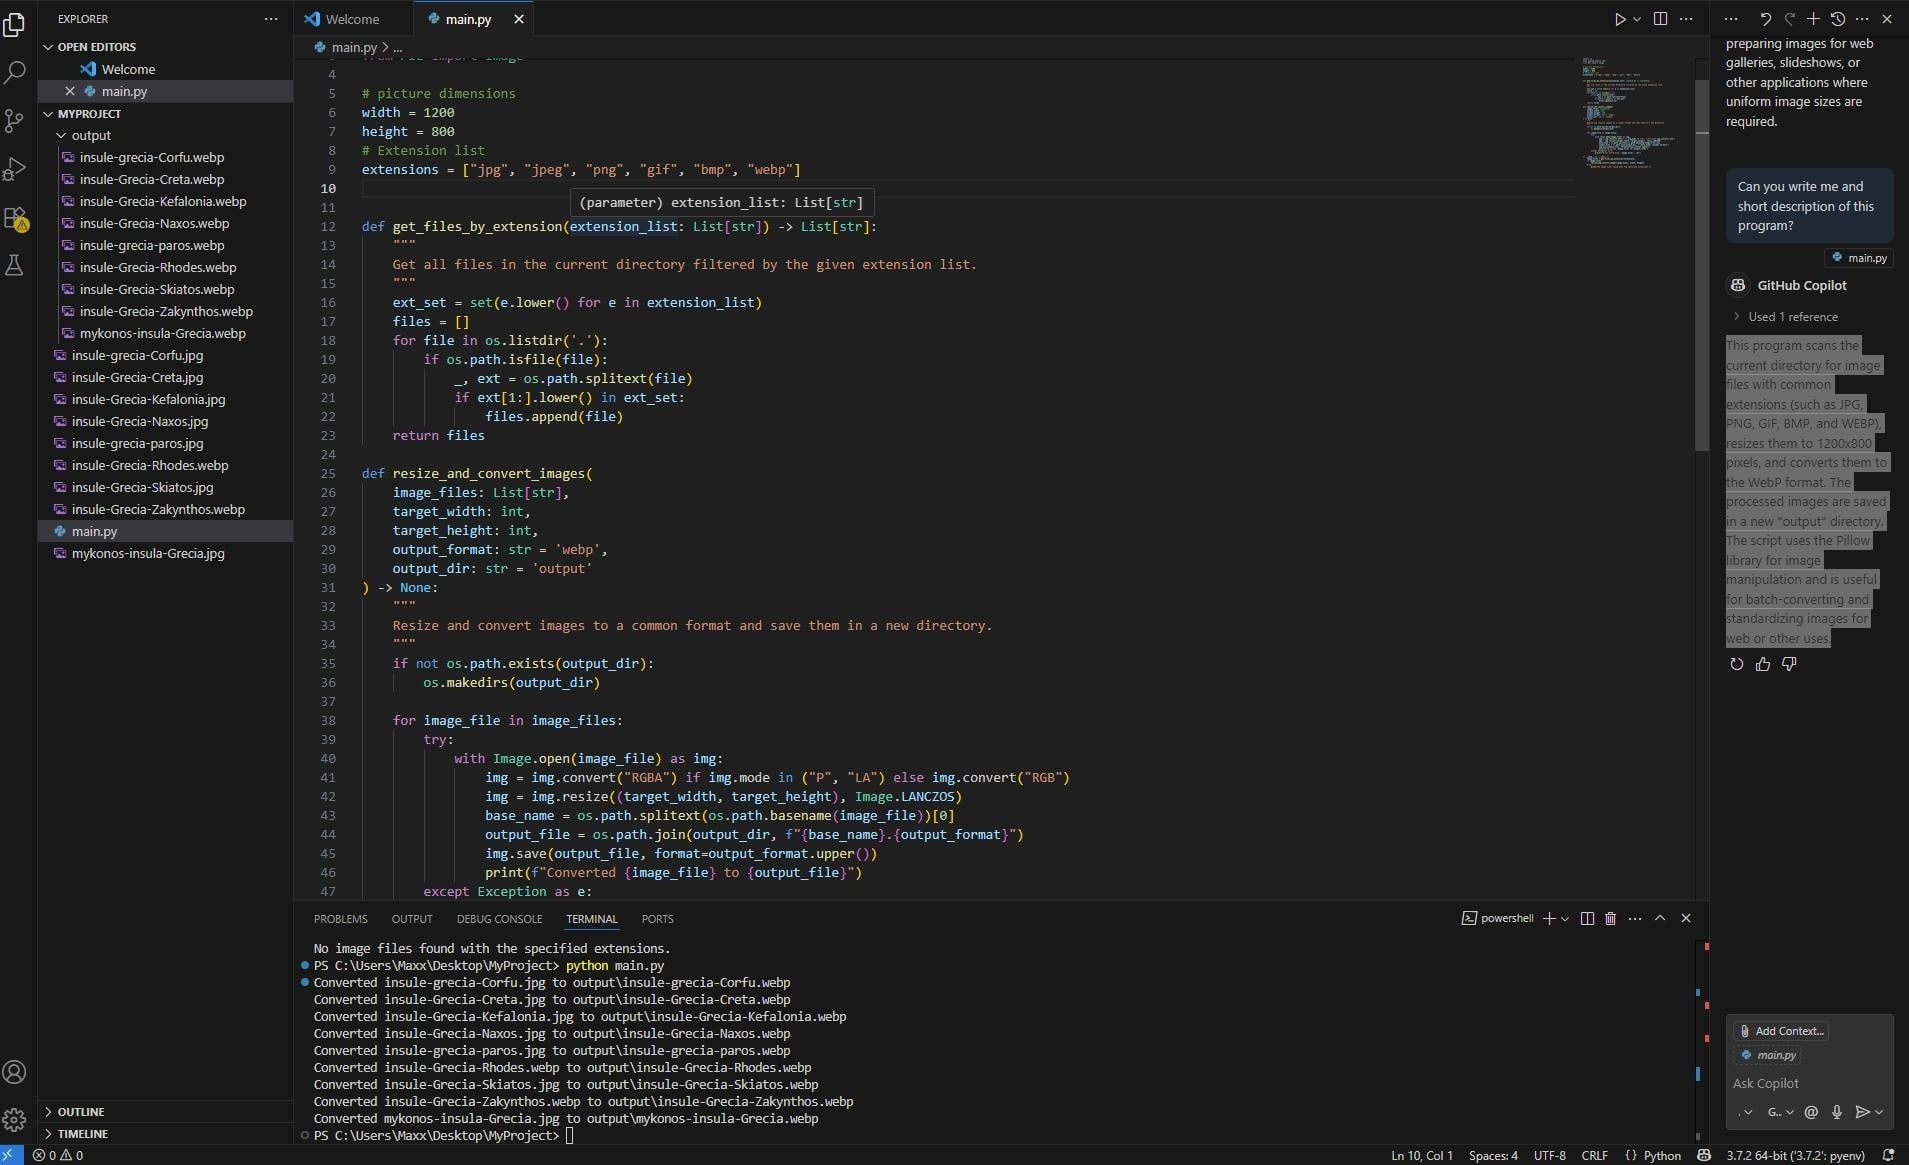Viewport: 1909px width, 1165px height.
Task: Close main.py in Open Editors list
Action: 70,91
